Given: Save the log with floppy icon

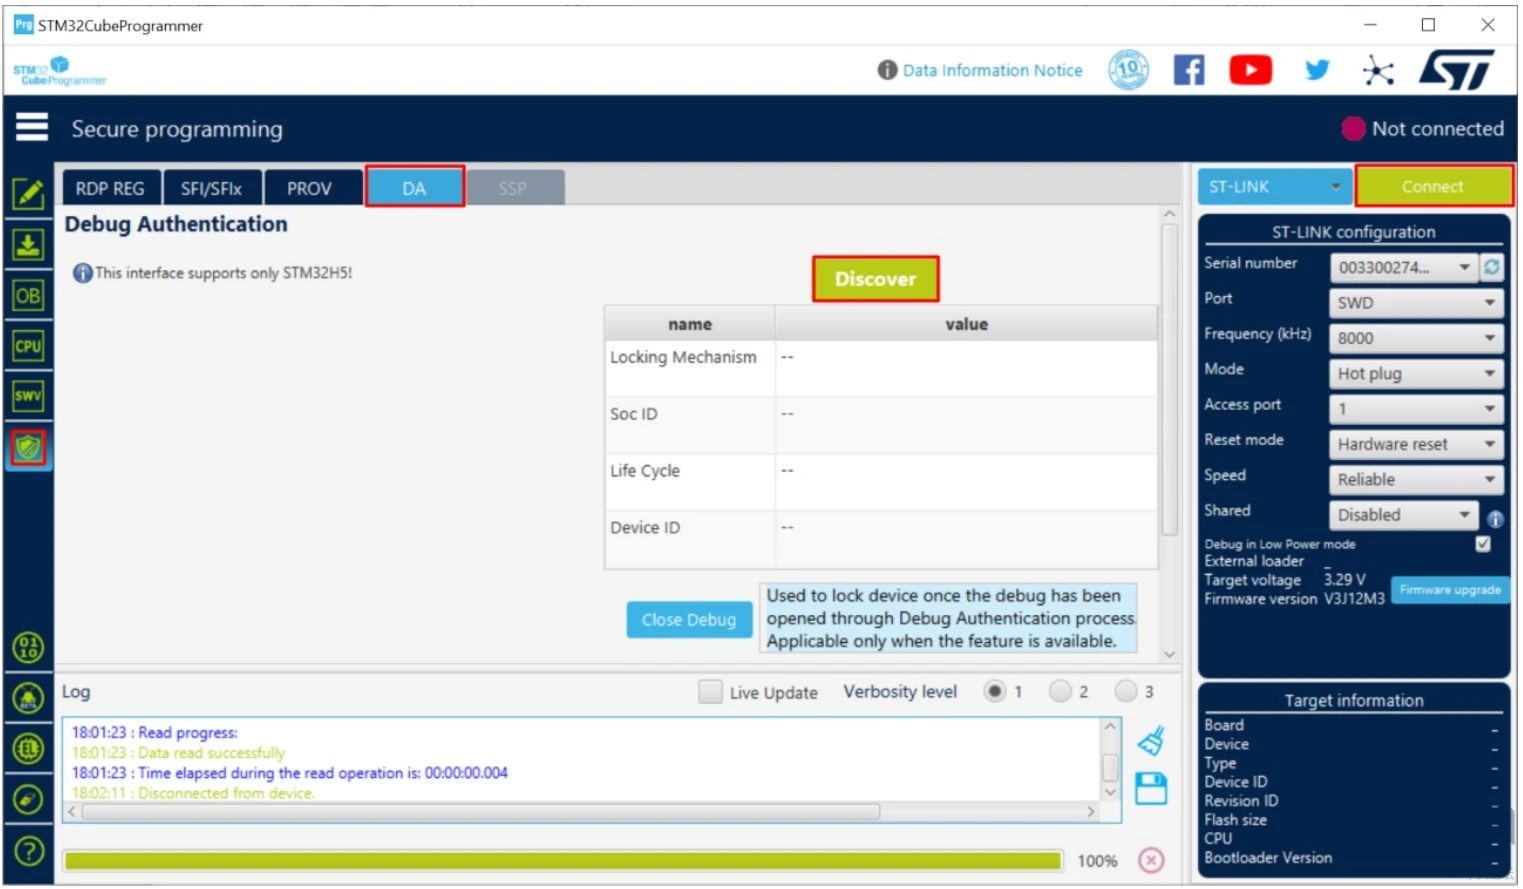Looking at the screenshot, I should (x=1152, y=789).
